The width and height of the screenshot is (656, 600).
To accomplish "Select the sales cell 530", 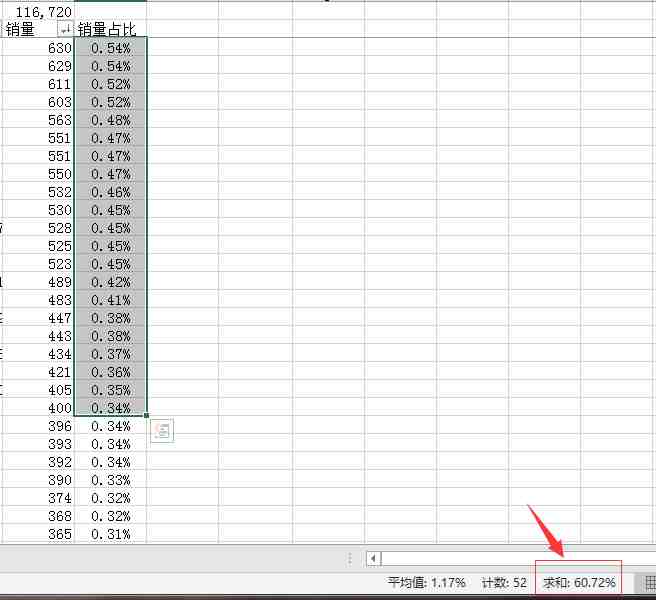I will click(x=38, y=210).
